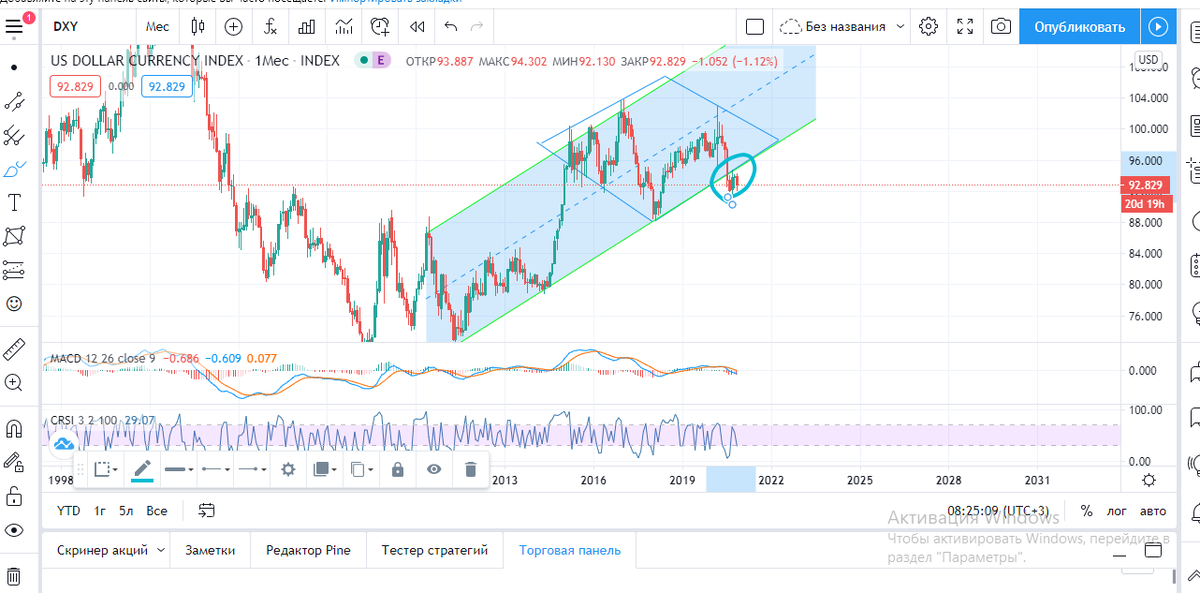Open the fx indicators dialog

270,26
